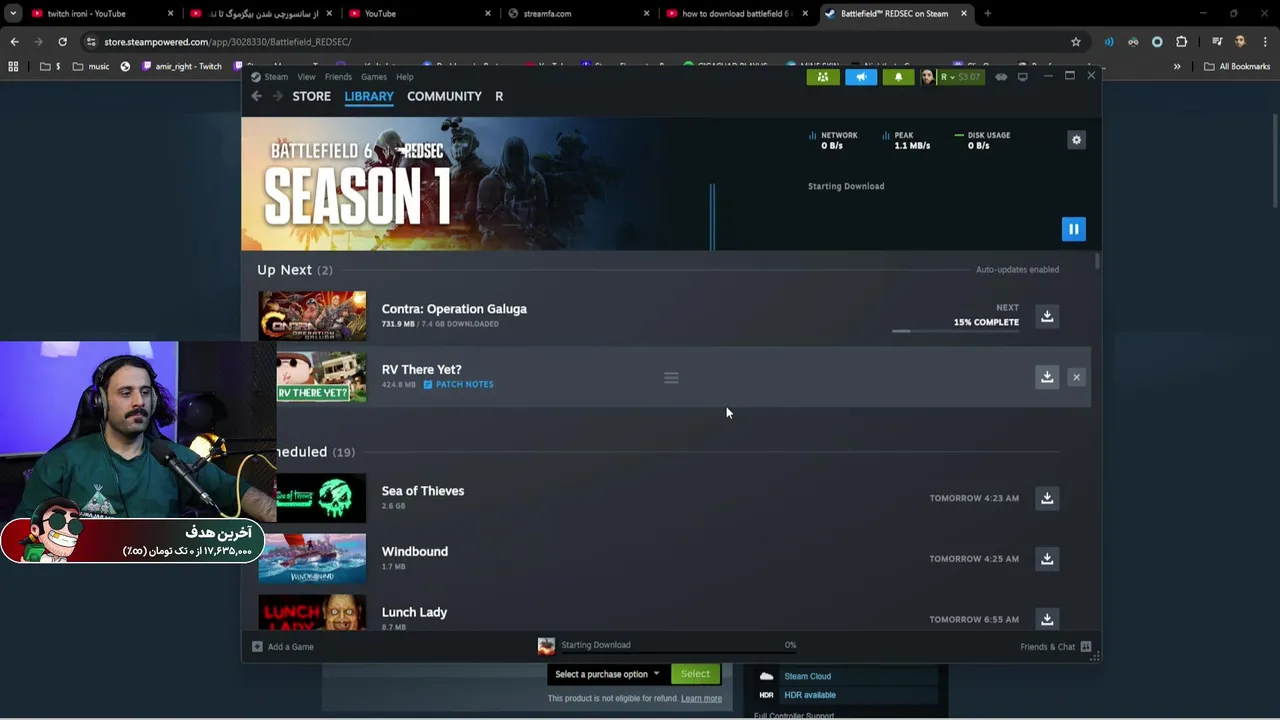1280x720 pixels.
Task: Open the Games menu in Steam
Action: (374, 77)
